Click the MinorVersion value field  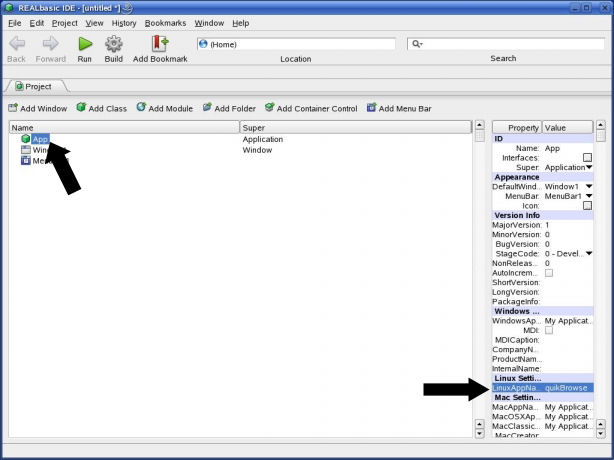pyautogui.click(x=547, y=235)
